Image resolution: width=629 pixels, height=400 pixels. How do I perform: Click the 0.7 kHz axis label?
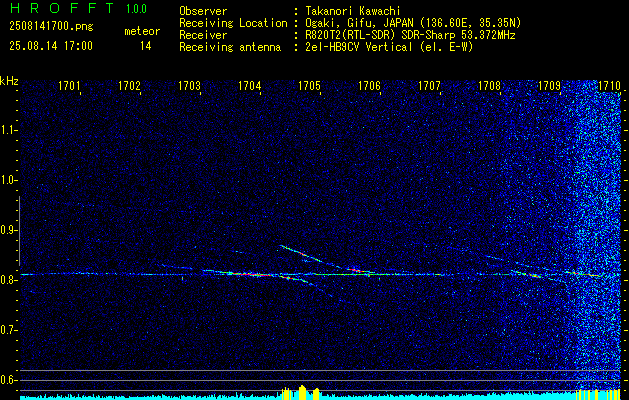tap(7, 330)
